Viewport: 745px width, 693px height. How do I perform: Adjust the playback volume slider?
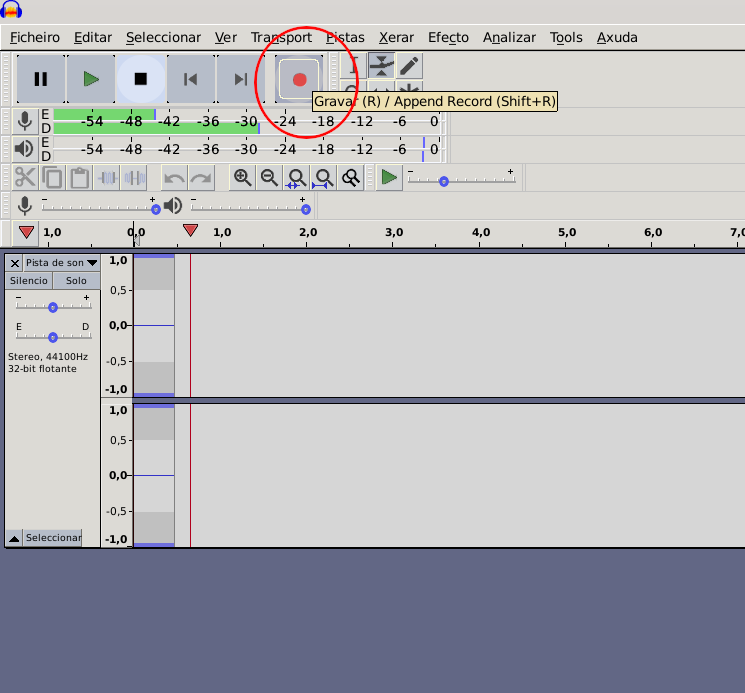click(250, 207)
